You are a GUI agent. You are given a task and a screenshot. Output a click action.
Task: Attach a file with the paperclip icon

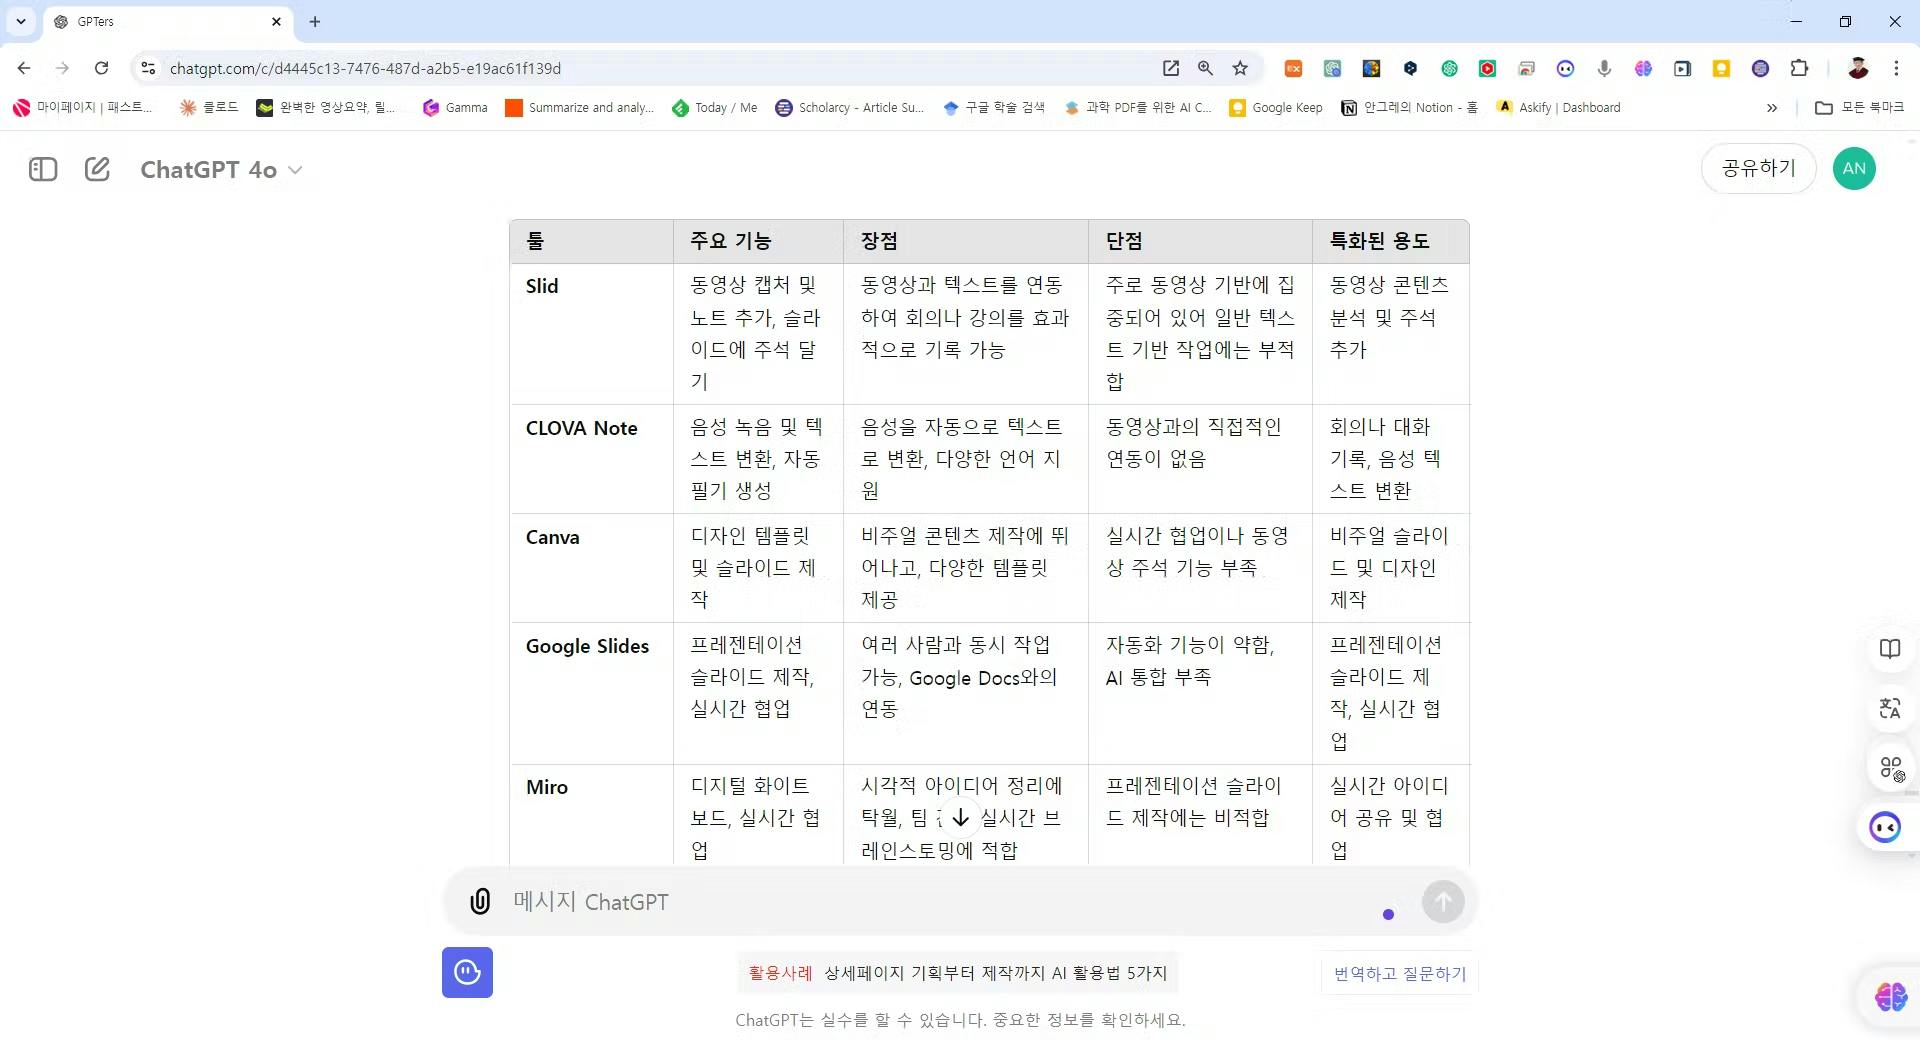tap(480, 901)
